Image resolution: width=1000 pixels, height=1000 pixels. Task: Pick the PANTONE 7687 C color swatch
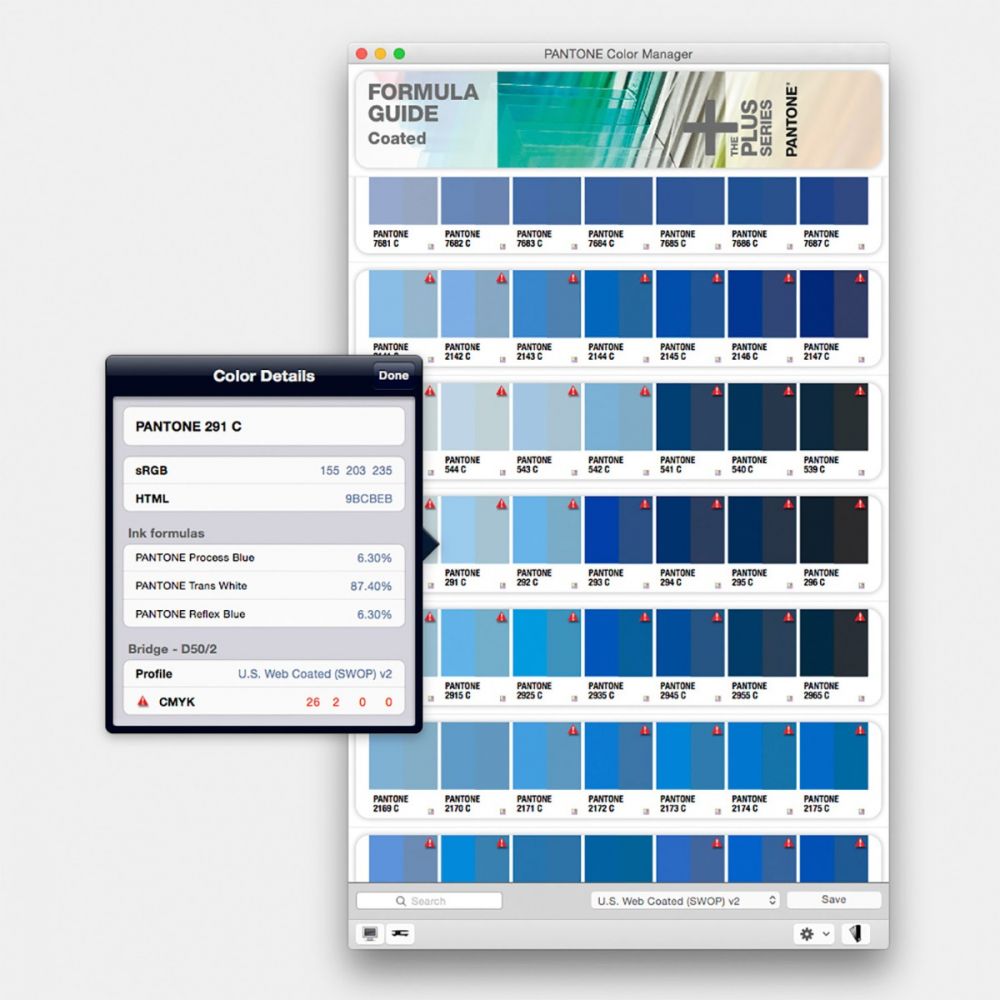(x=834, y=201)
